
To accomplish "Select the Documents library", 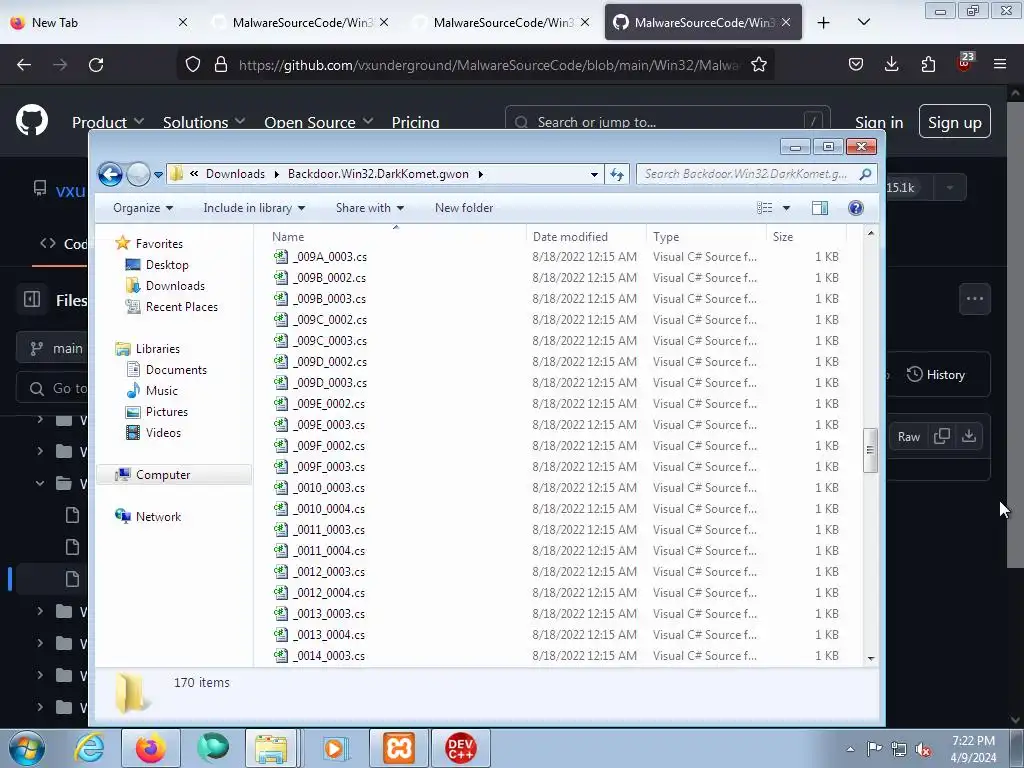I will click(x=176, y=370).
